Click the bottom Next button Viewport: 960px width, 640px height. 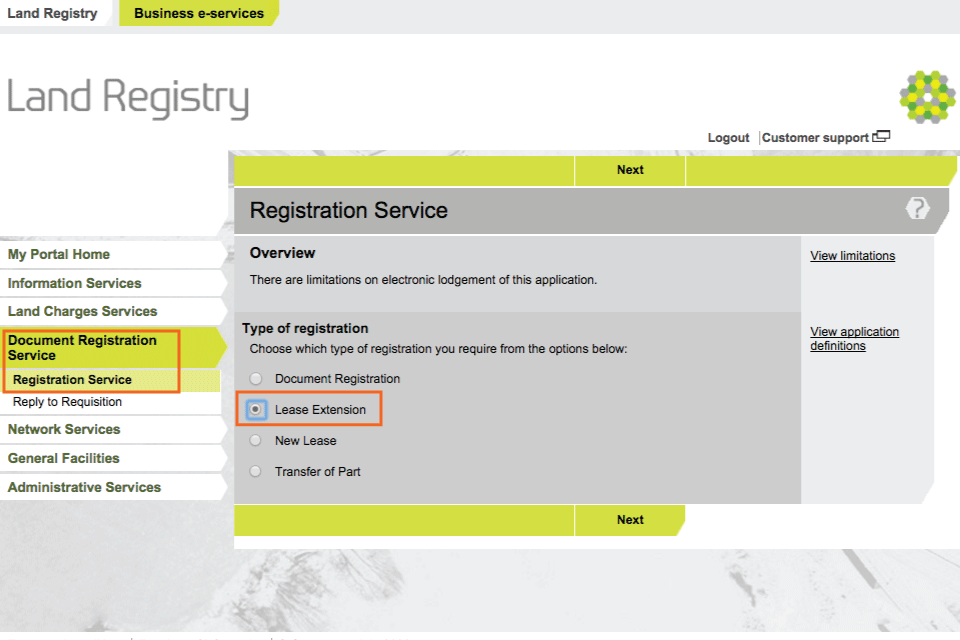pyautogui.click(x=630, y=520)
